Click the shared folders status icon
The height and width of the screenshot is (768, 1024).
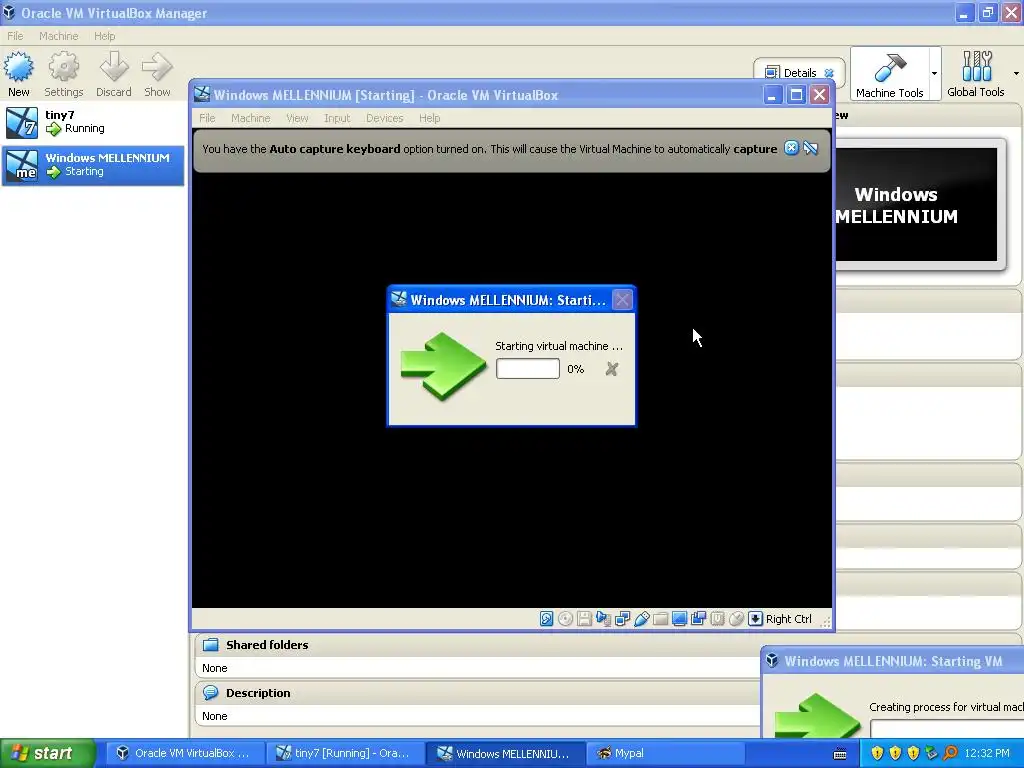(x=660, y=618)
